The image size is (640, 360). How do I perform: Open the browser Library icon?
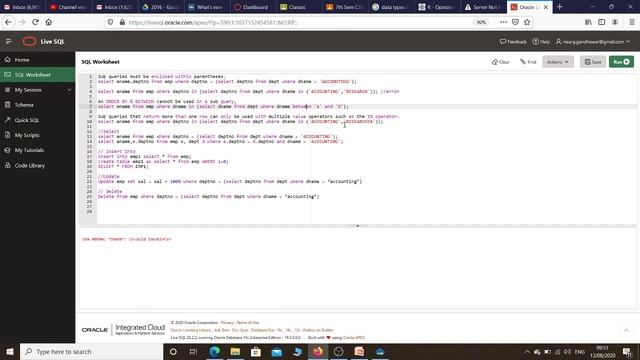(588, 22)
